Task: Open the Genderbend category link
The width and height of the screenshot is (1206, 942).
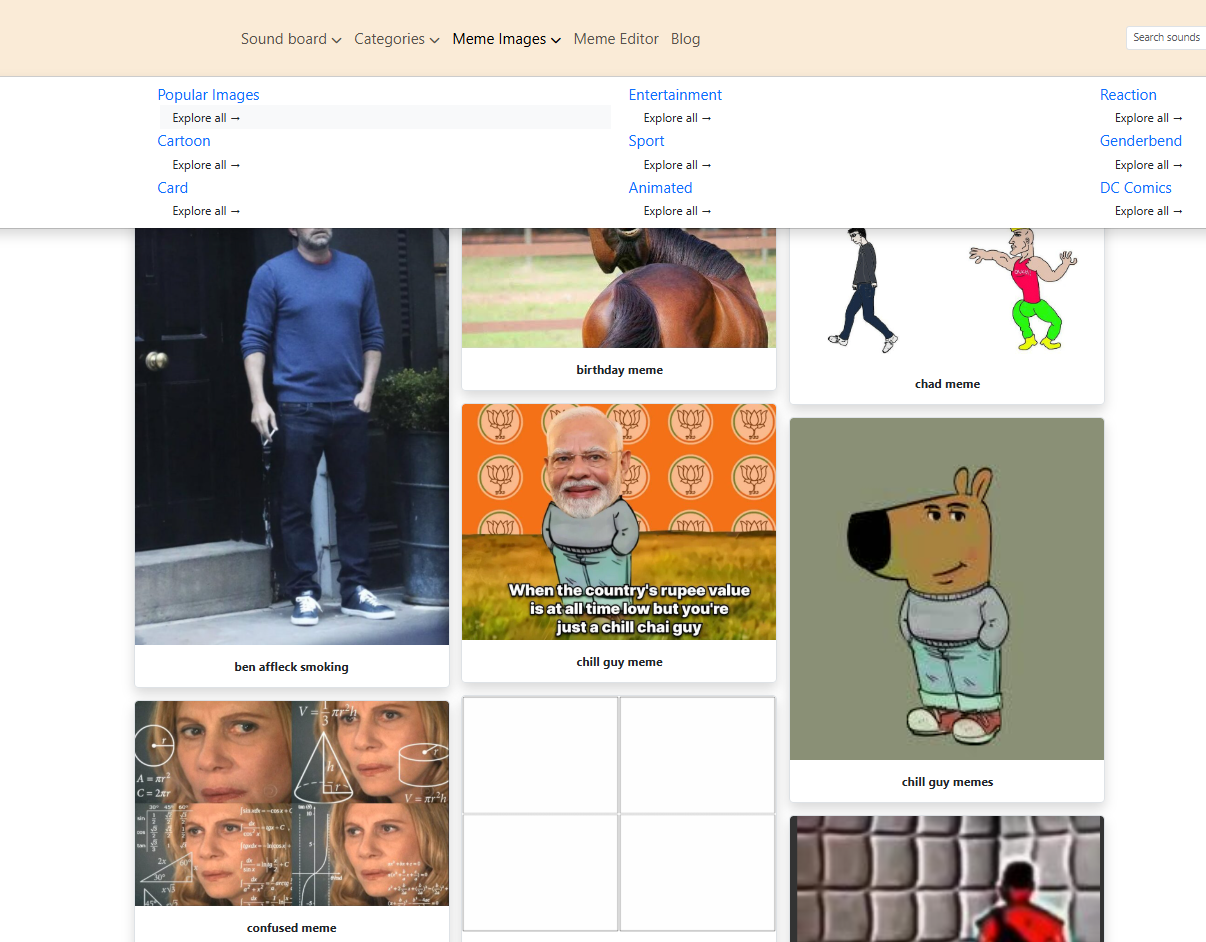Action: click(x=1140, y=141)
